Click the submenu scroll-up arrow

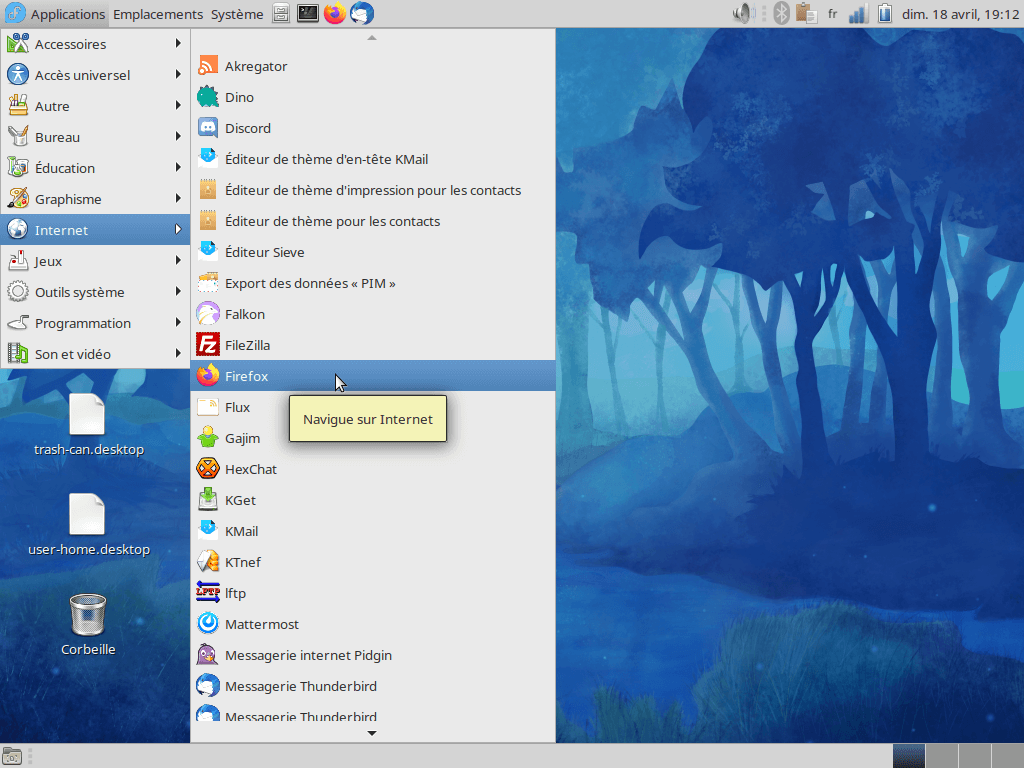pyautogui.click(x=372, y=38)
